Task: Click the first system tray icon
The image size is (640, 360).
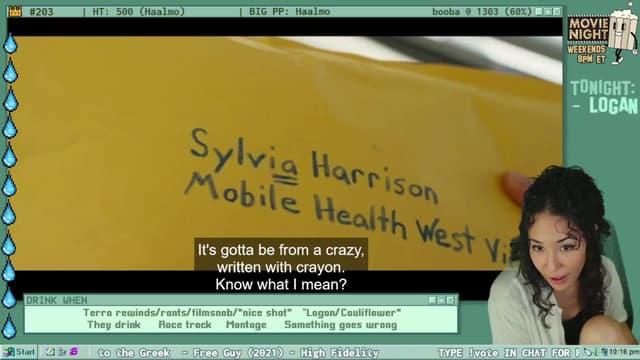Action: click(587, 352)
